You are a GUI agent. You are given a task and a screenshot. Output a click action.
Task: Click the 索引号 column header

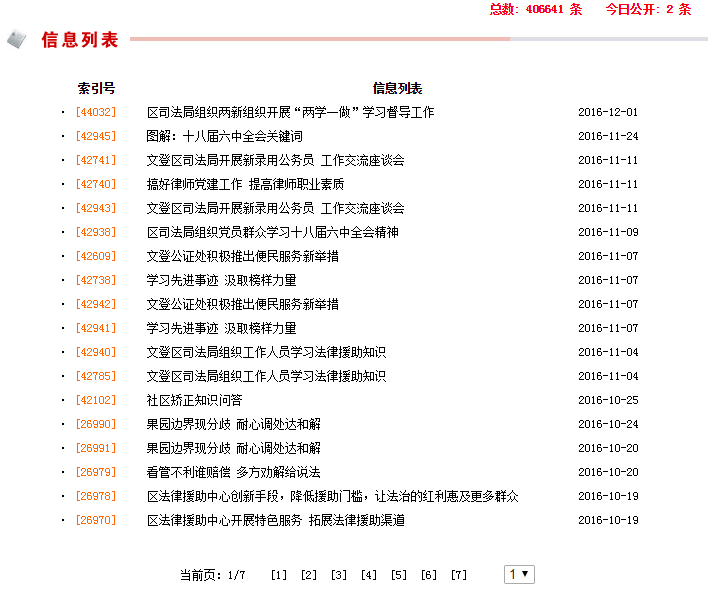click(x=96, y=88)
